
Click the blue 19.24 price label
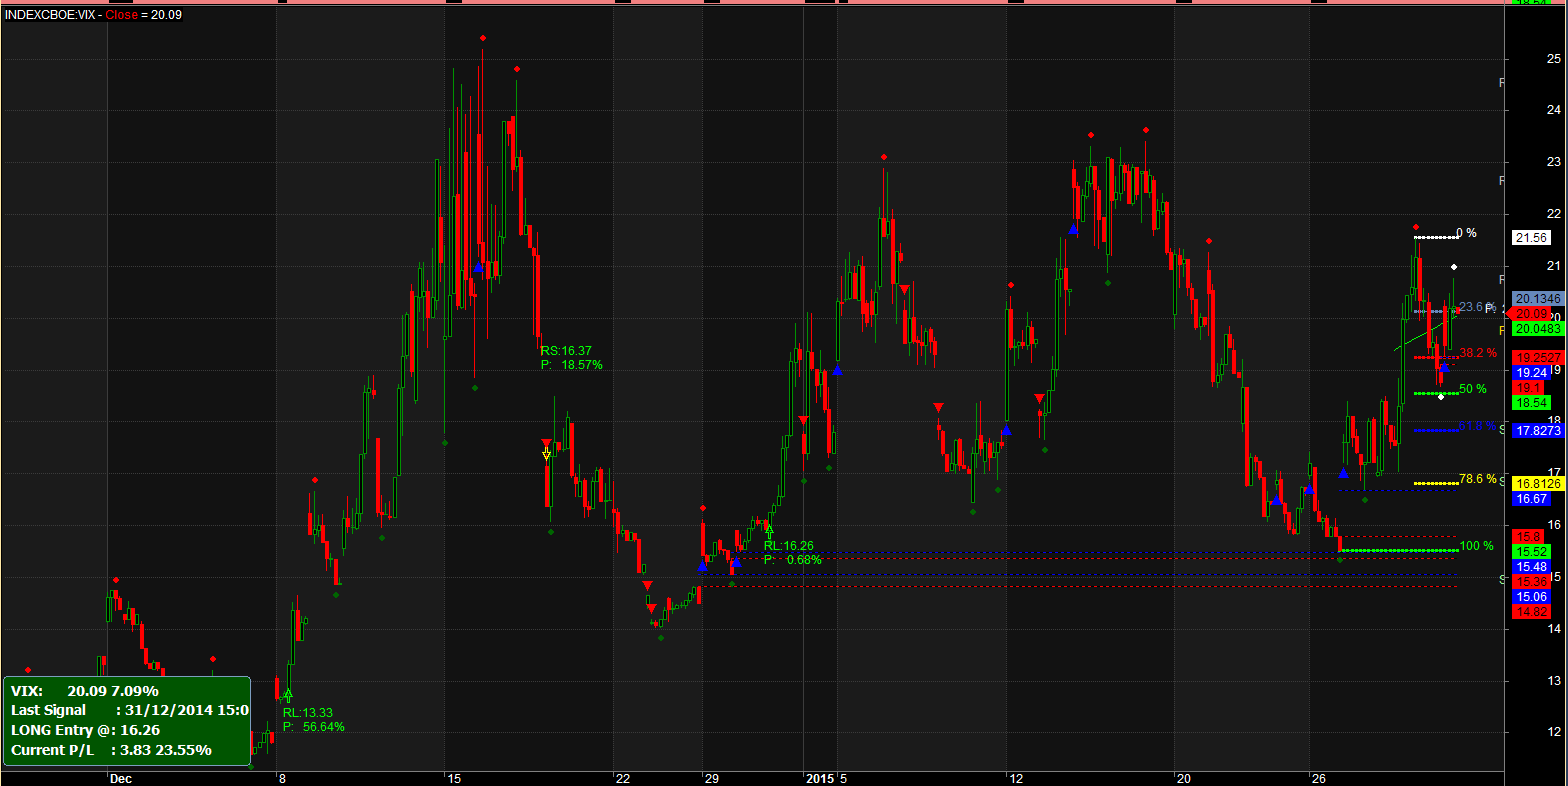coord(1531,372)
